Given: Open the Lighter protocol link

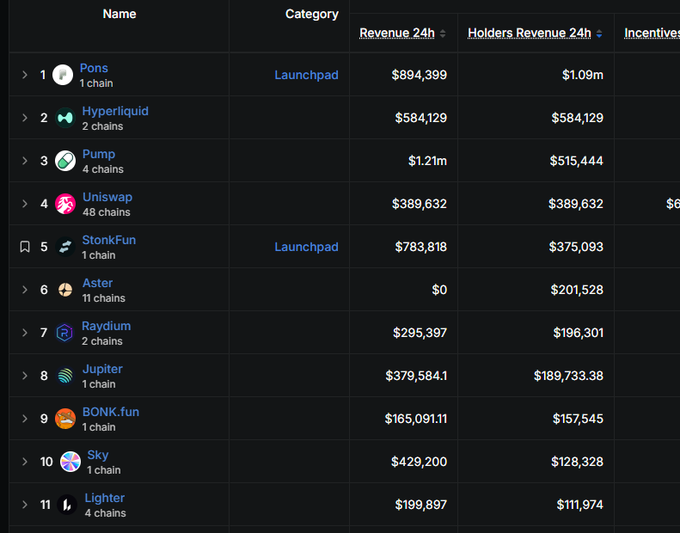Looking at the screenshot, I should (x=105, y=498).
